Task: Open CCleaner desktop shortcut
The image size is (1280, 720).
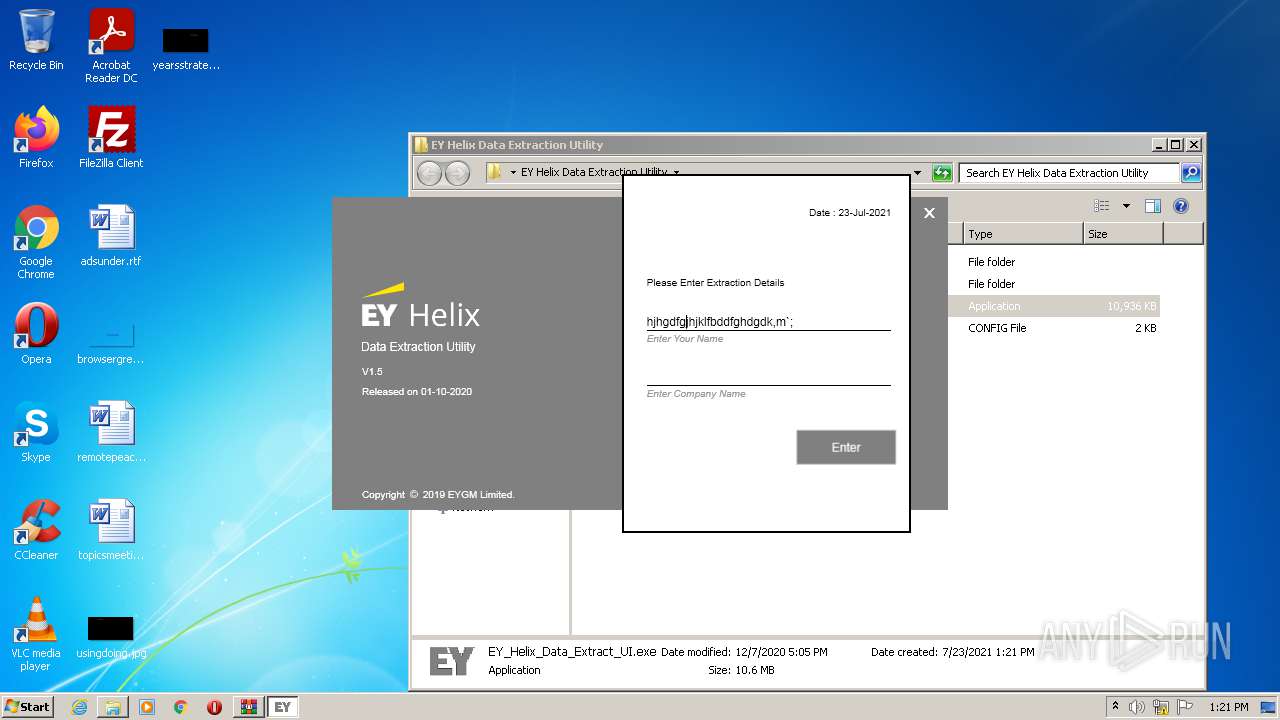Action: pyautogui.click(x=36, y=530)
